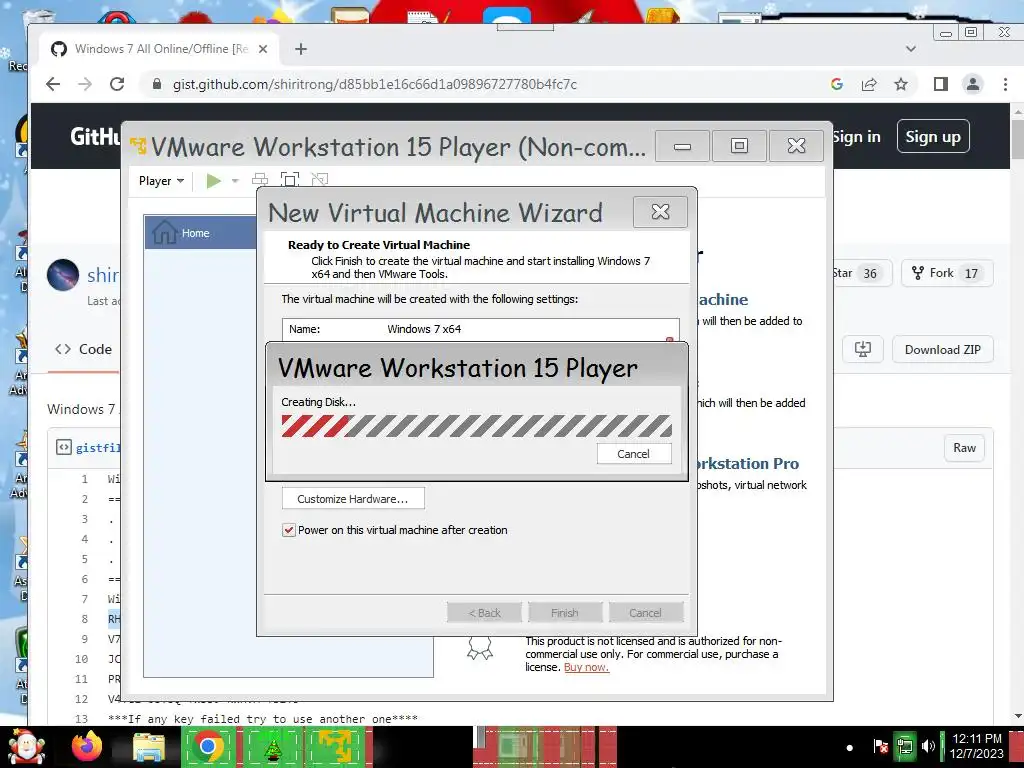Viewport: 1024px width, 768px height.
Task: Click the Creating Disk progress bar
Action: click(x=476, y=426)
